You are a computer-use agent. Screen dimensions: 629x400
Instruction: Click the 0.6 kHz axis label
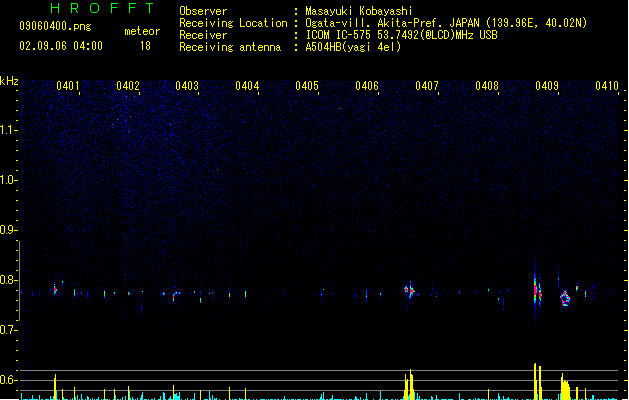pyautogui.click(x=9, y=380)
